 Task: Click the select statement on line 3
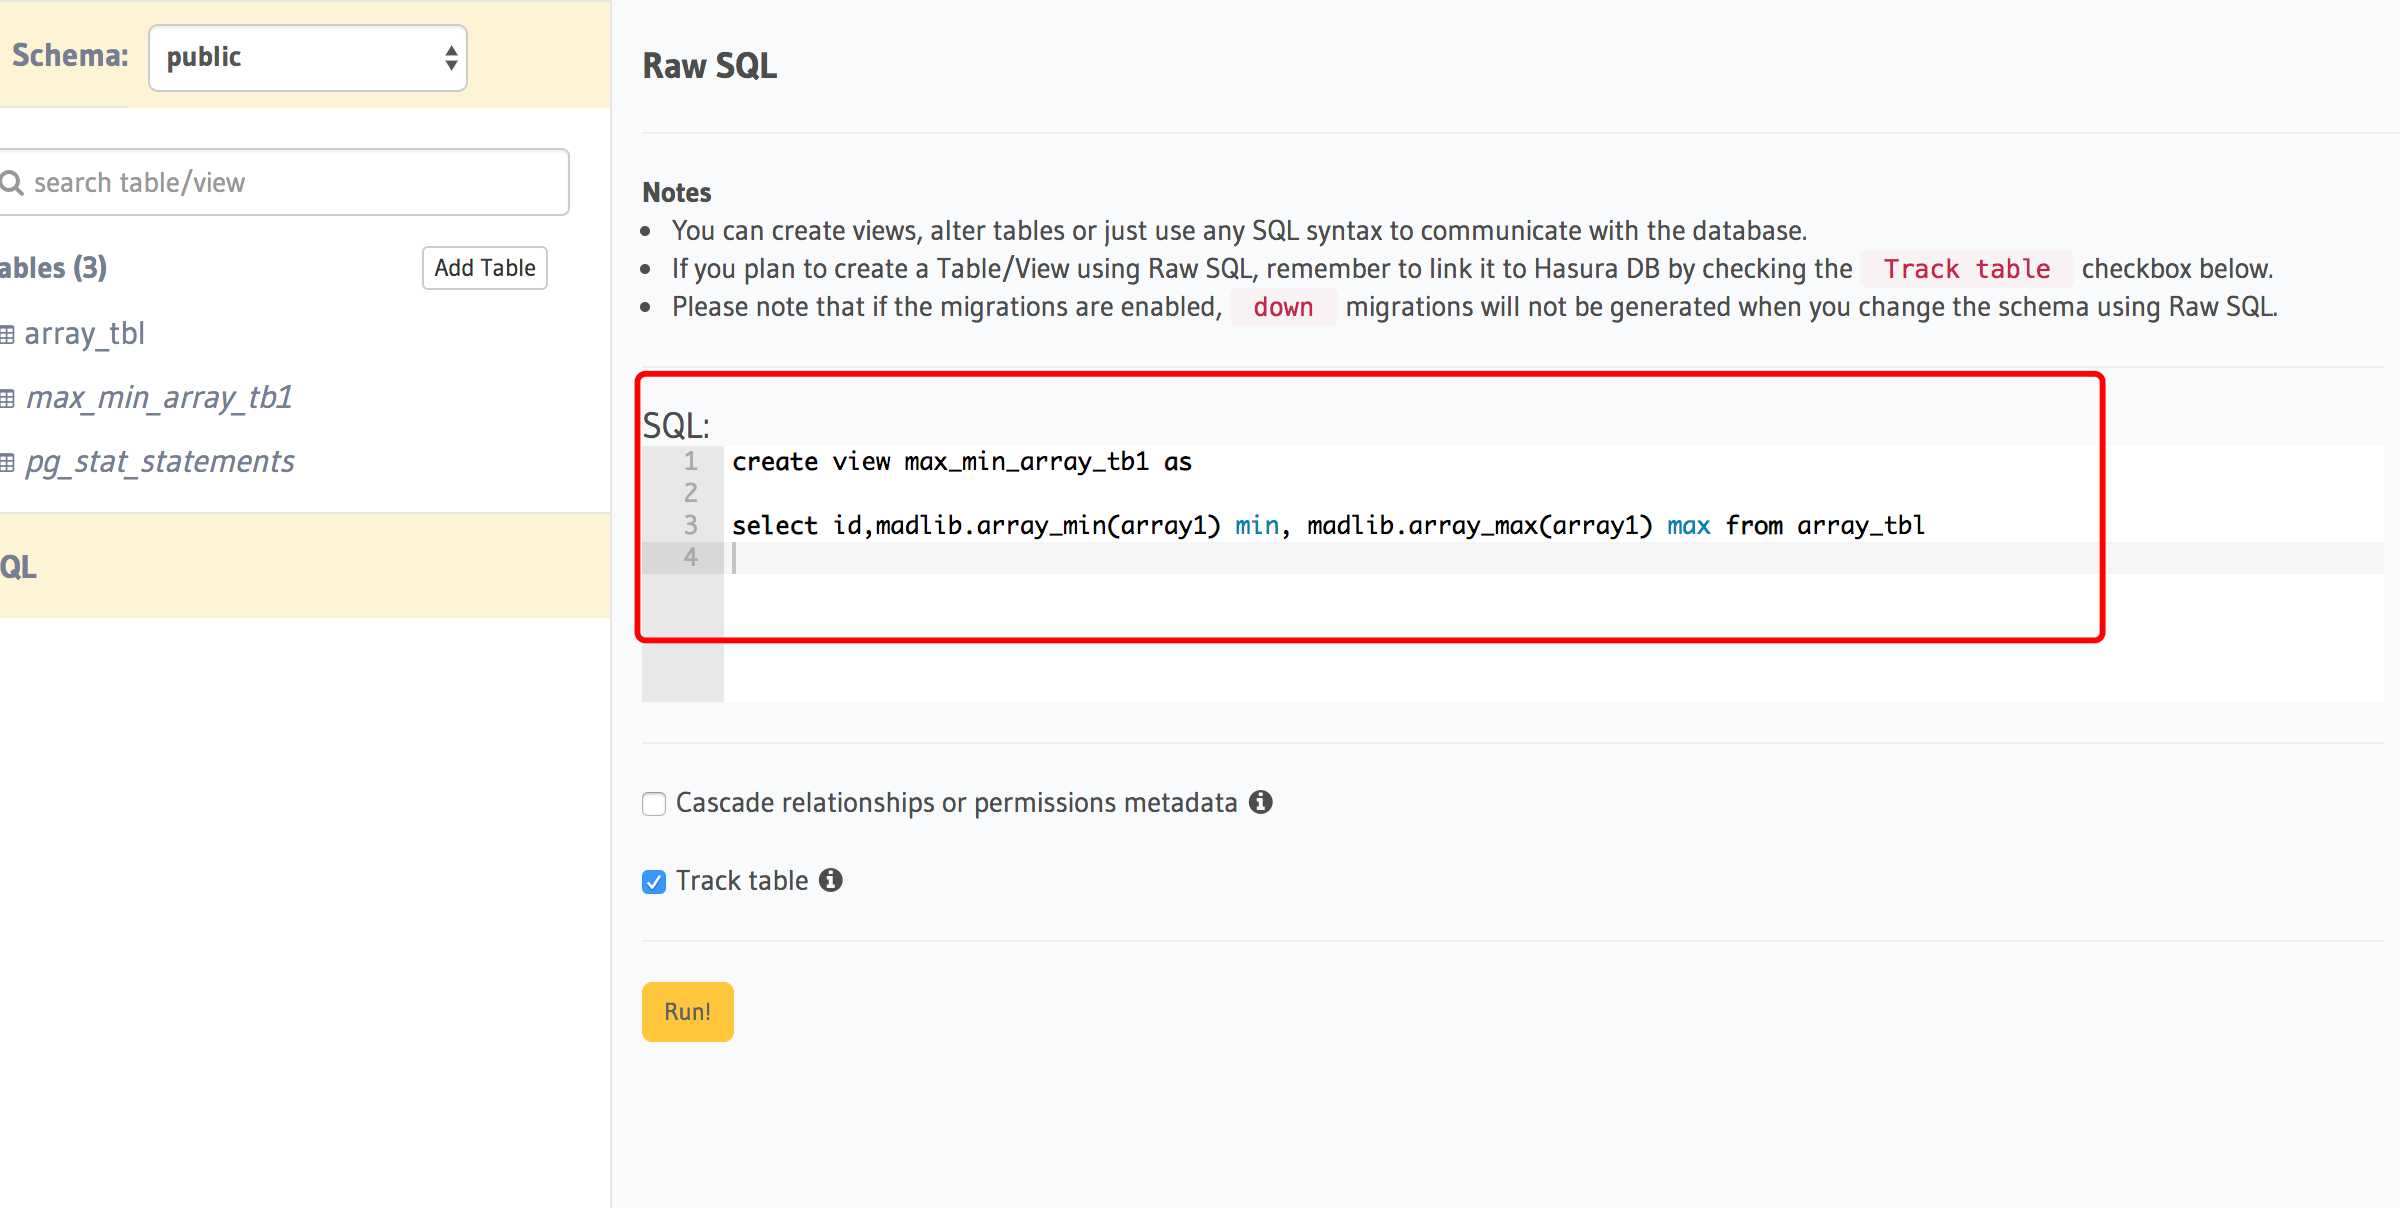1328,526
